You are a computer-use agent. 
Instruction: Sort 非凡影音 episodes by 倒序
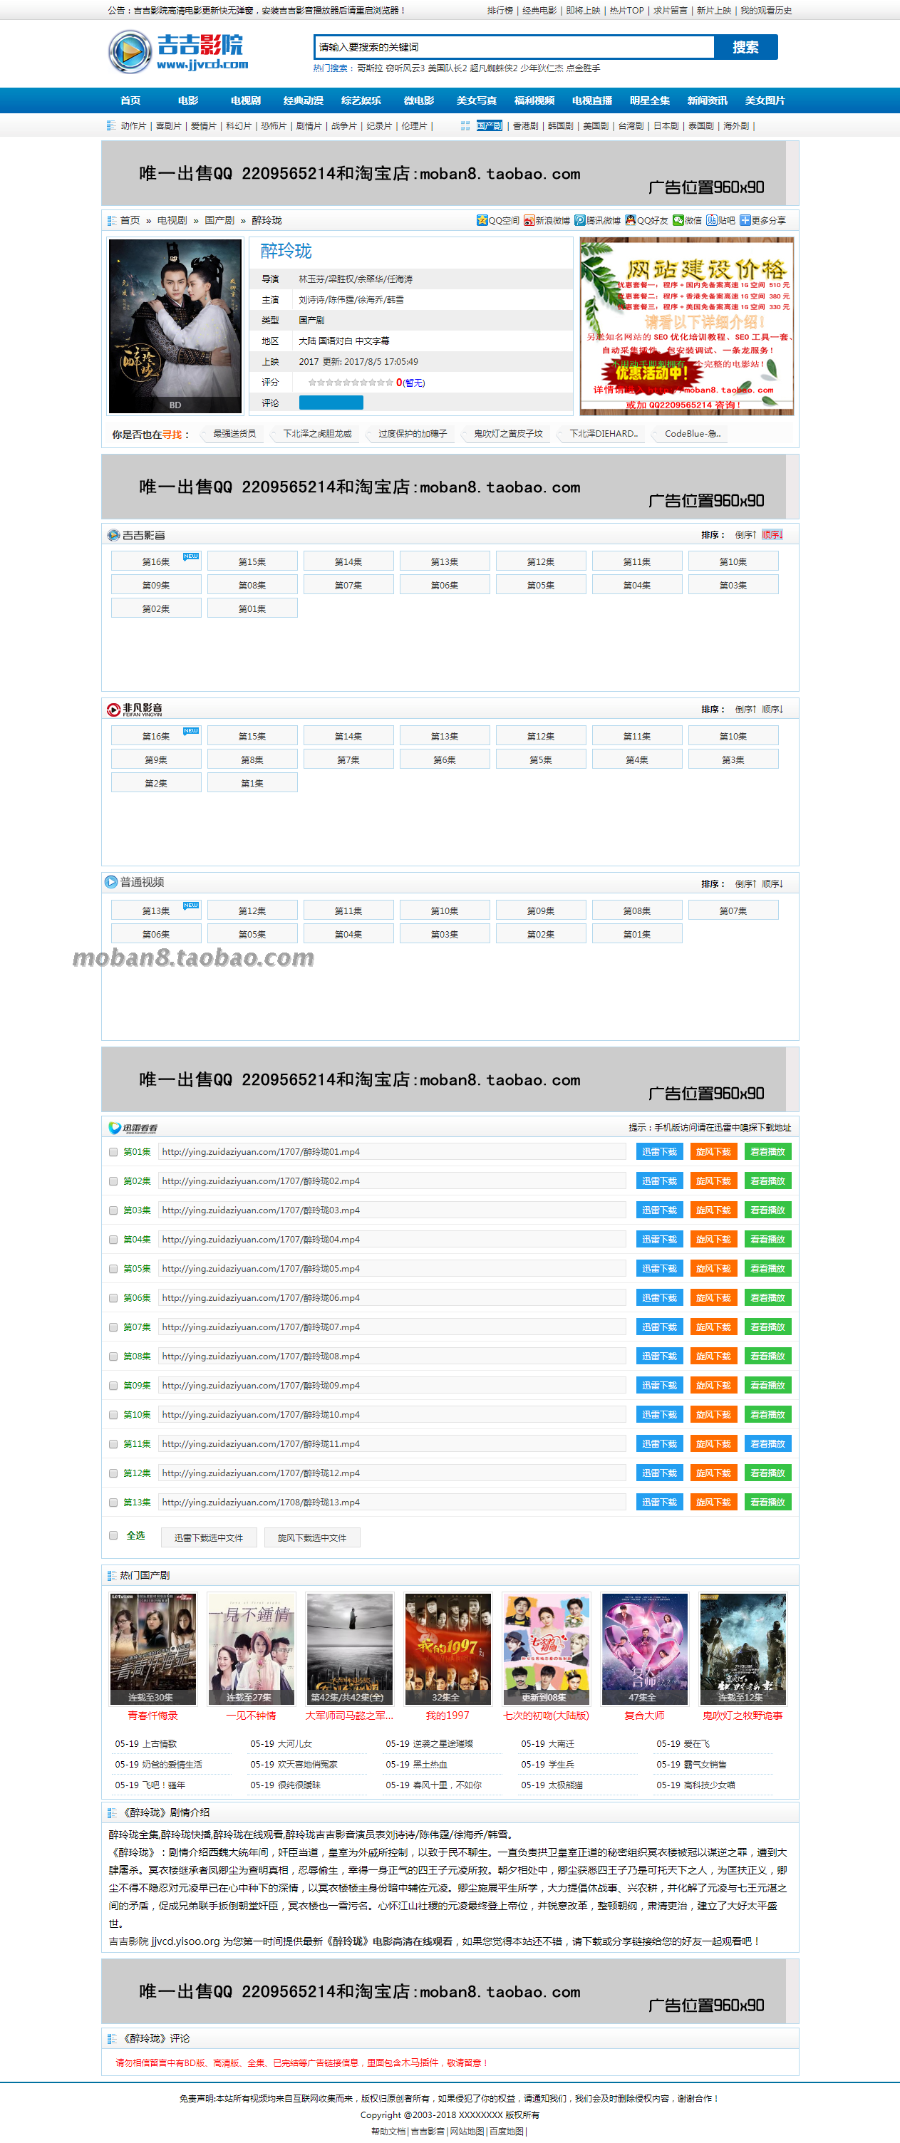tap(745, 709)
